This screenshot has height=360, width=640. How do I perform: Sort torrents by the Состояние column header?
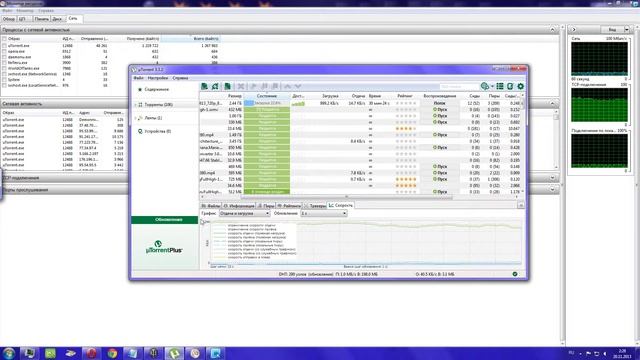point(267,96)
